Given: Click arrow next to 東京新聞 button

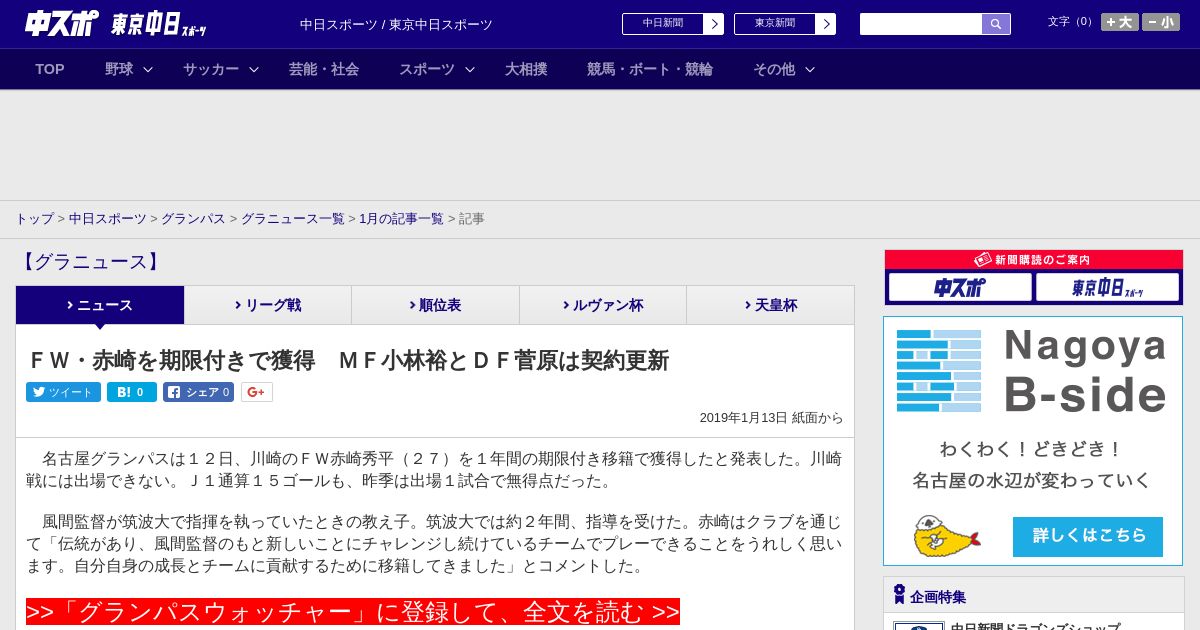Looking at the screenshot, I should (826, 24).
